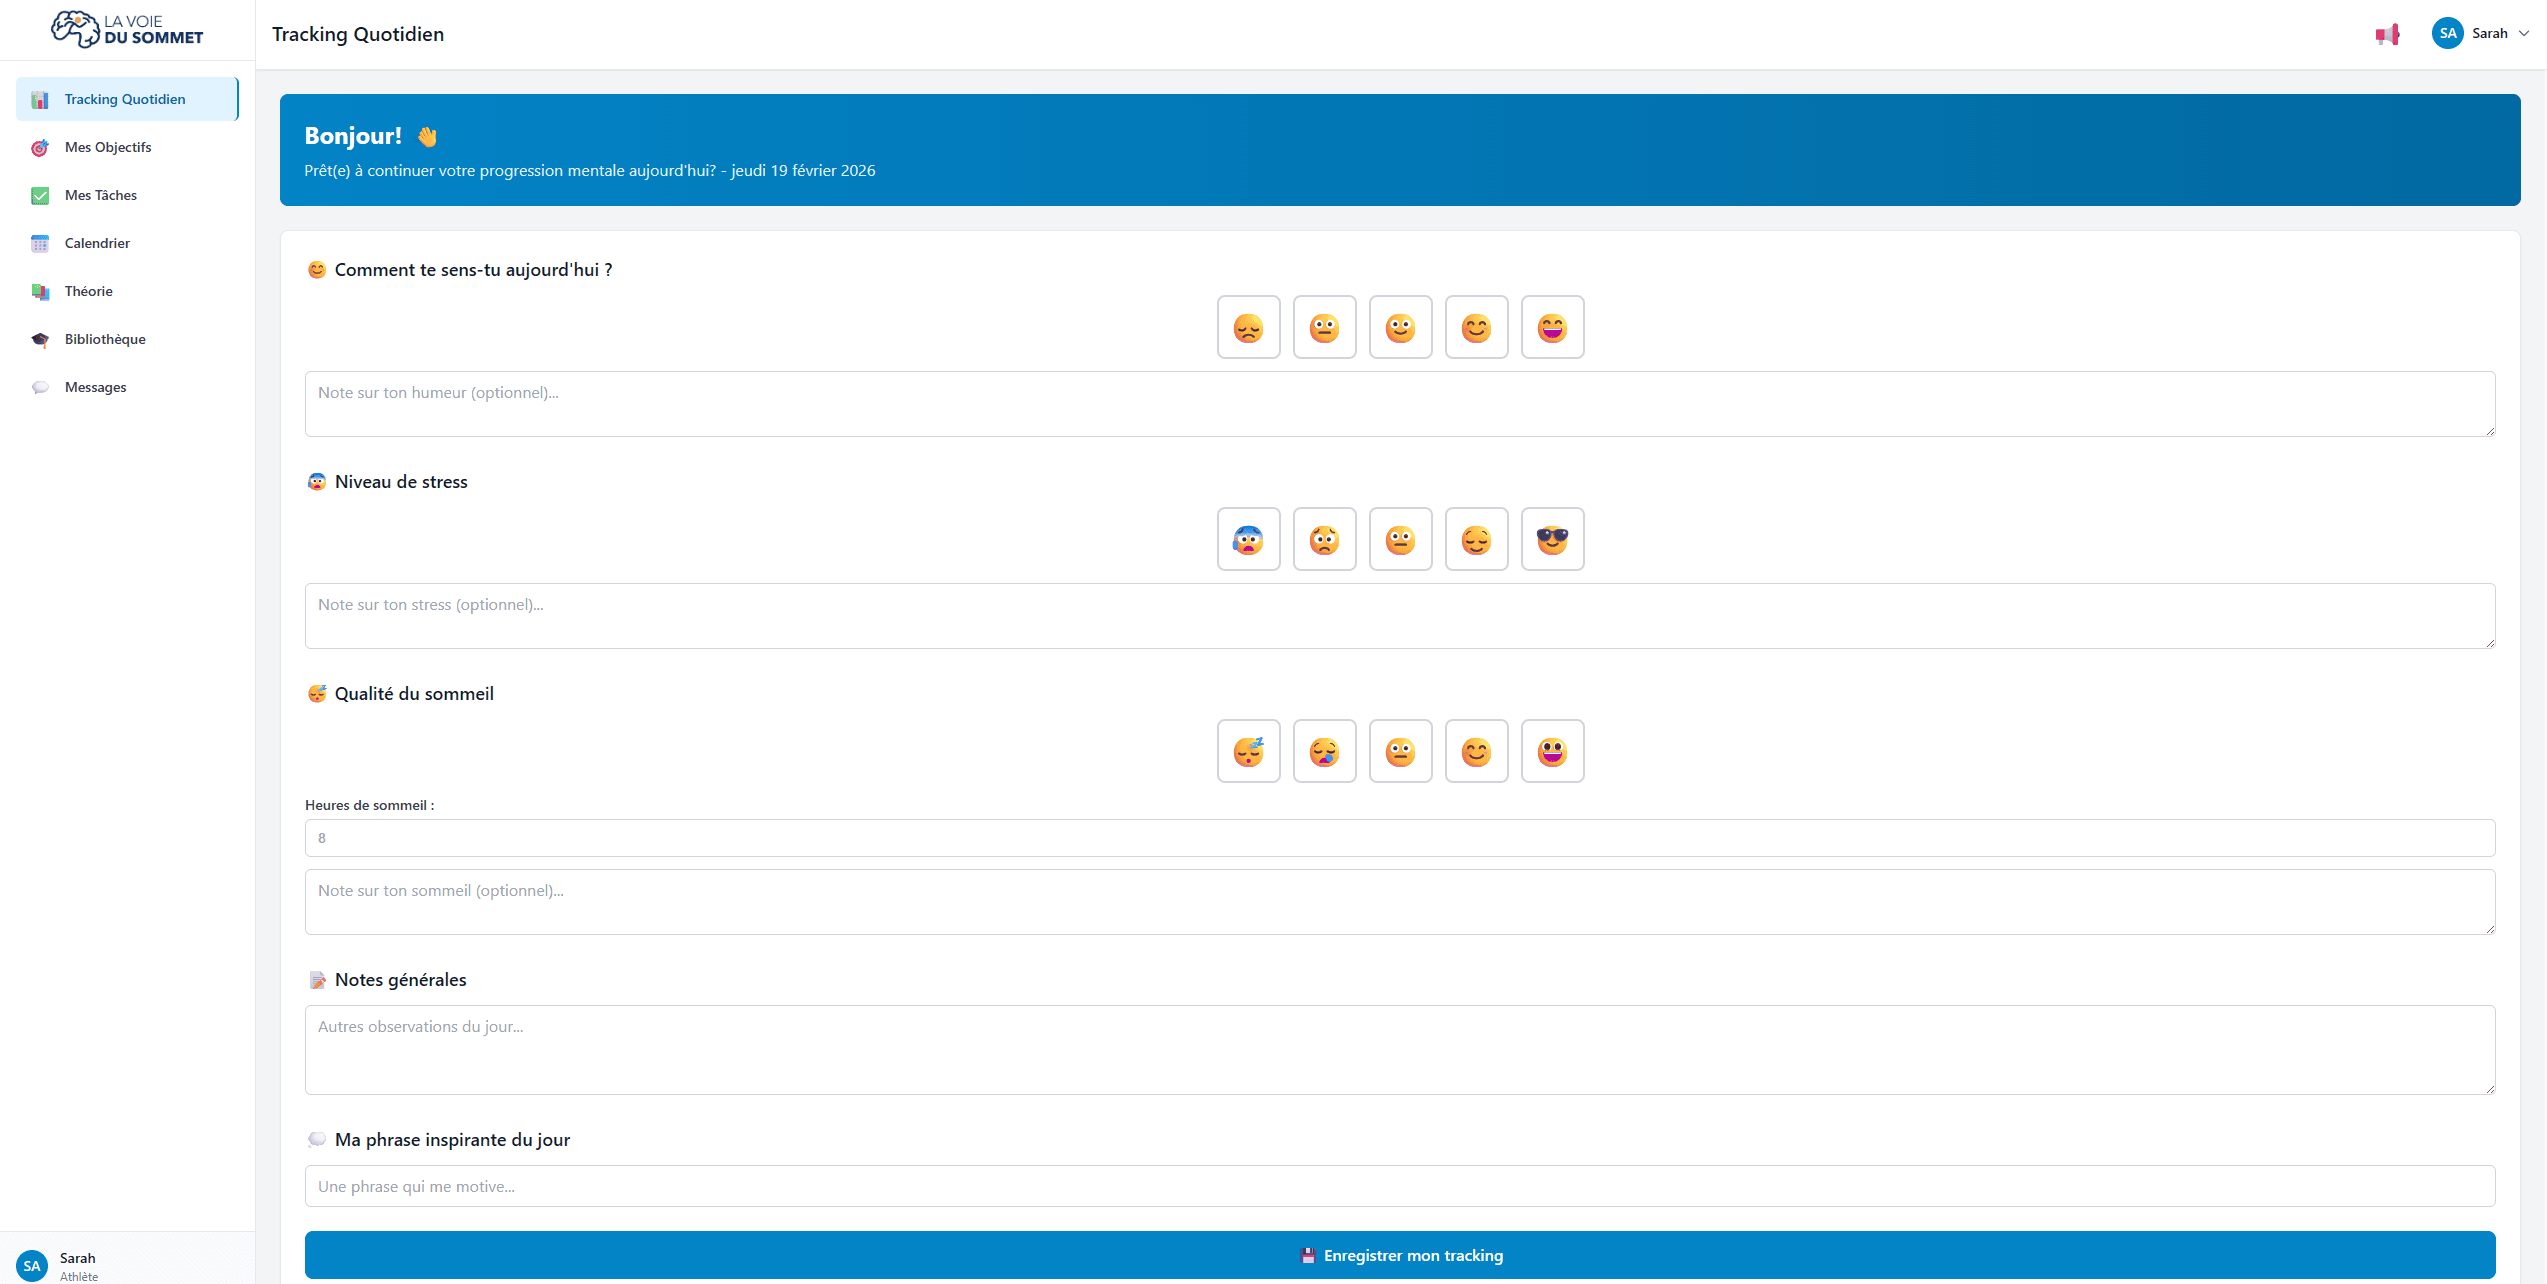Click the Heures de sommeil field

tap(1399, 838)
